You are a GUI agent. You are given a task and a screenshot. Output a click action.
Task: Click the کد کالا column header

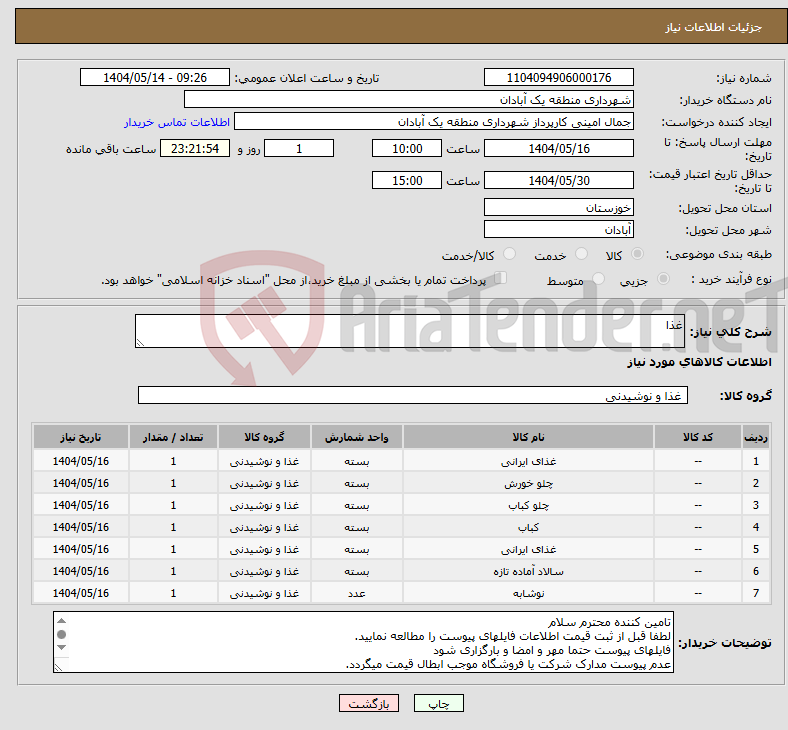(698, 437)
